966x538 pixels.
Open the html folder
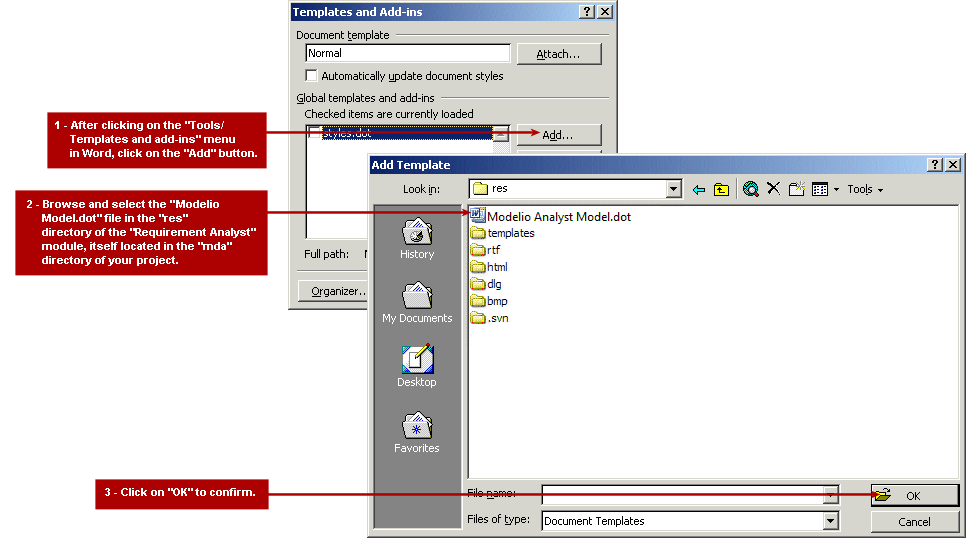click(x=489, y=267)
